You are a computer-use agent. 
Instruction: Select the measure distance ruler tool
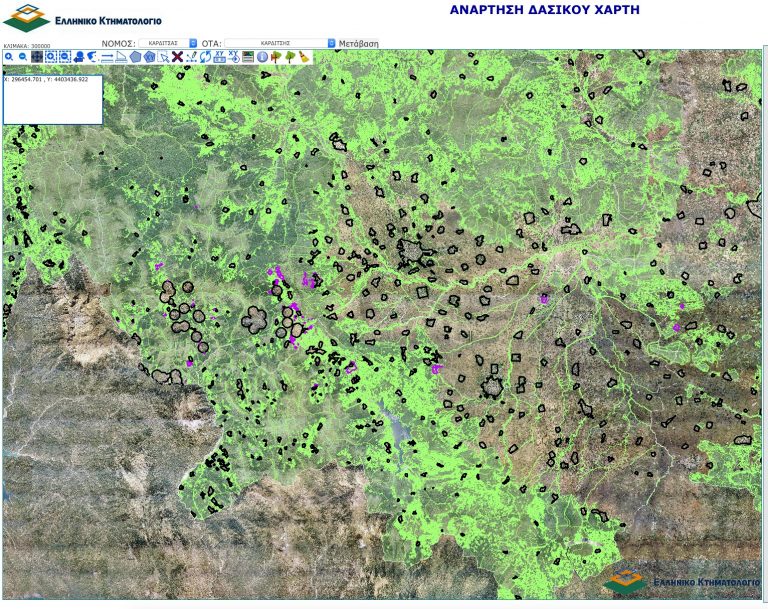[x=107, y=57]
